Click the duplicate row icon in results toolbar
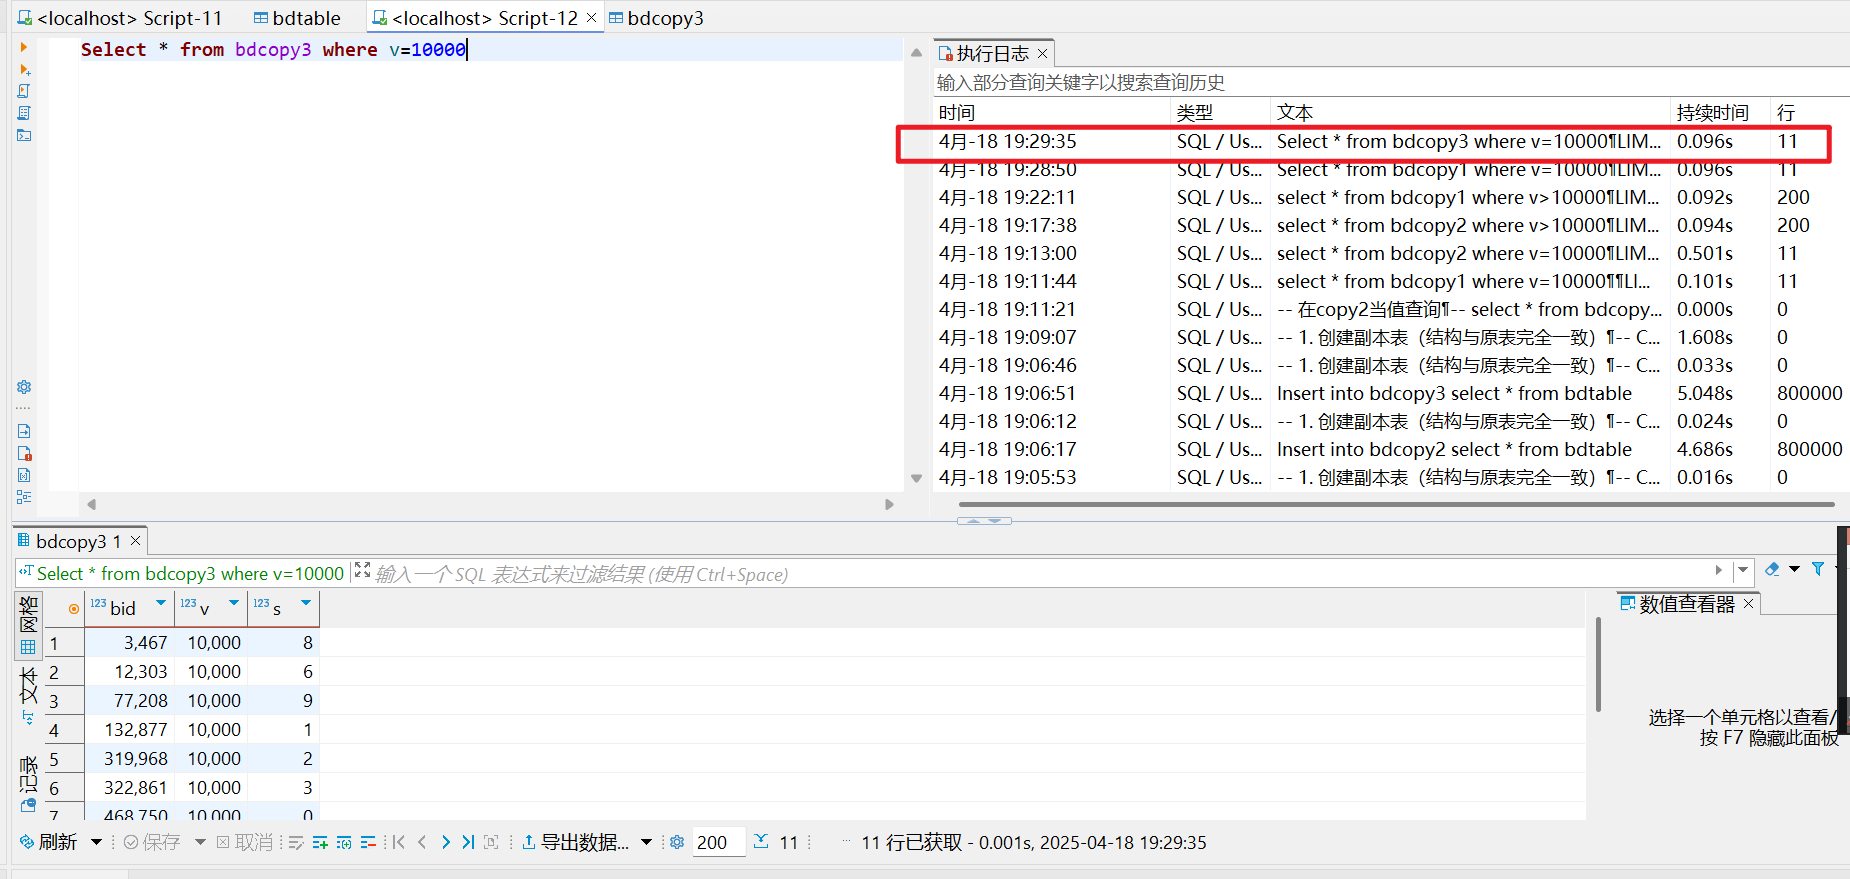Image resolution: width=1850 pixels, height=879 pixels. tap(344, 843)
